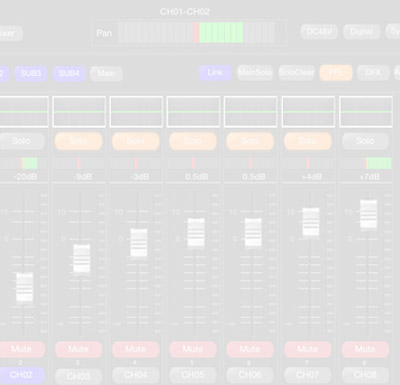Screen dimensions: 400x385
Task: Open the DFX effects button
Action: point(373,73)
